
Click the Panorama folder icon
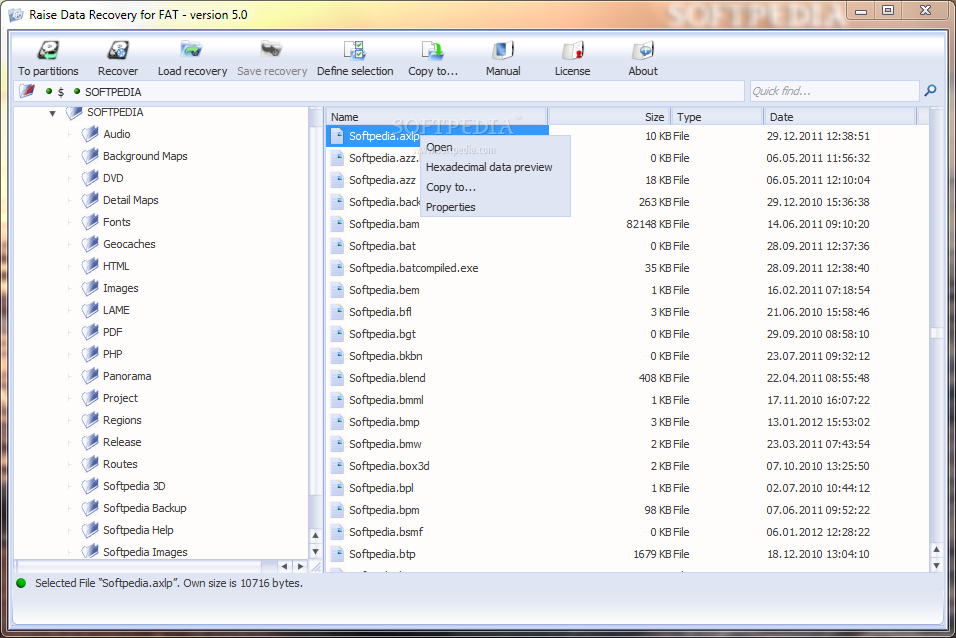click(90, 375)
